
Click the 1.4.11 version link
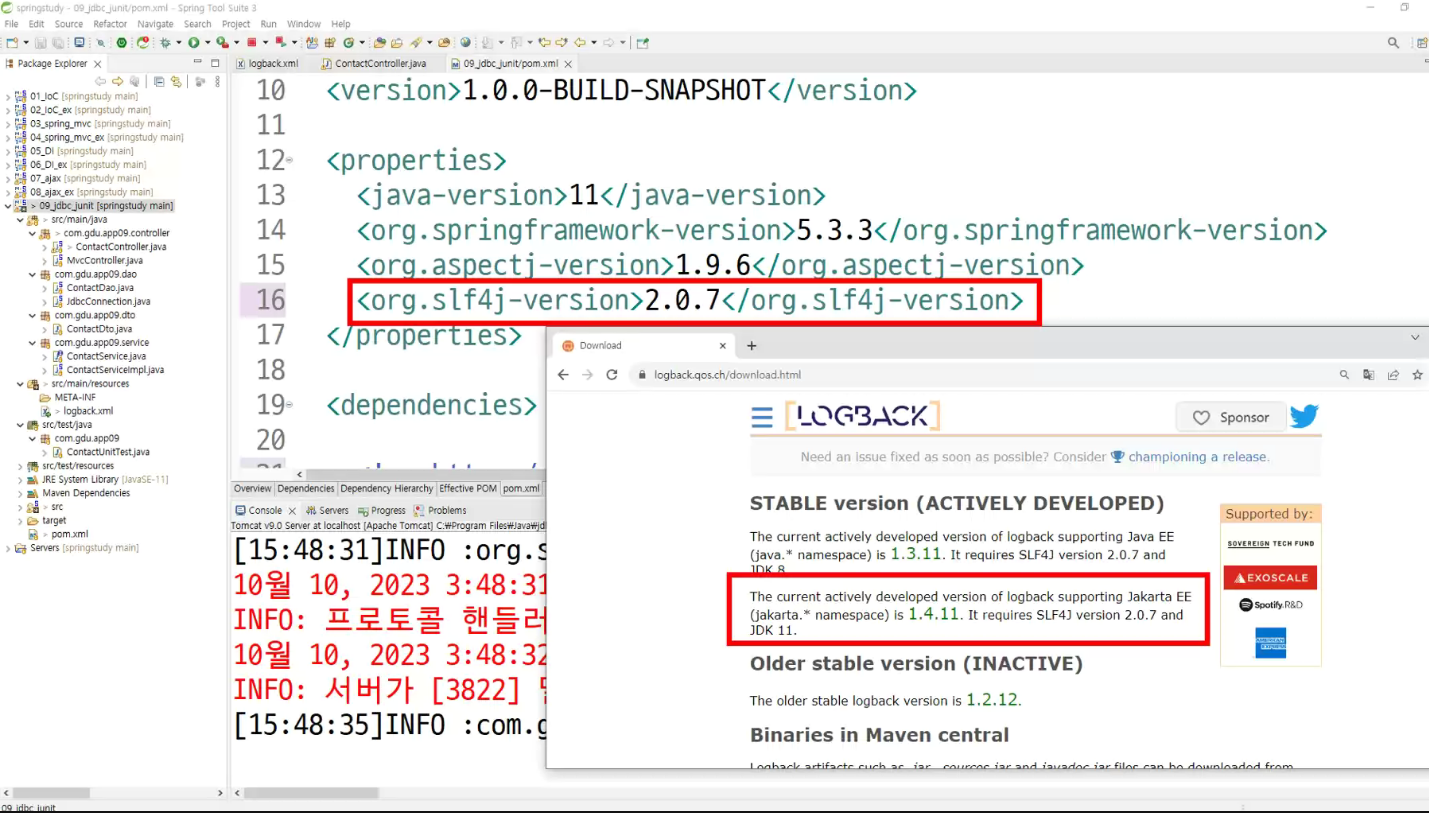(934, 613)
